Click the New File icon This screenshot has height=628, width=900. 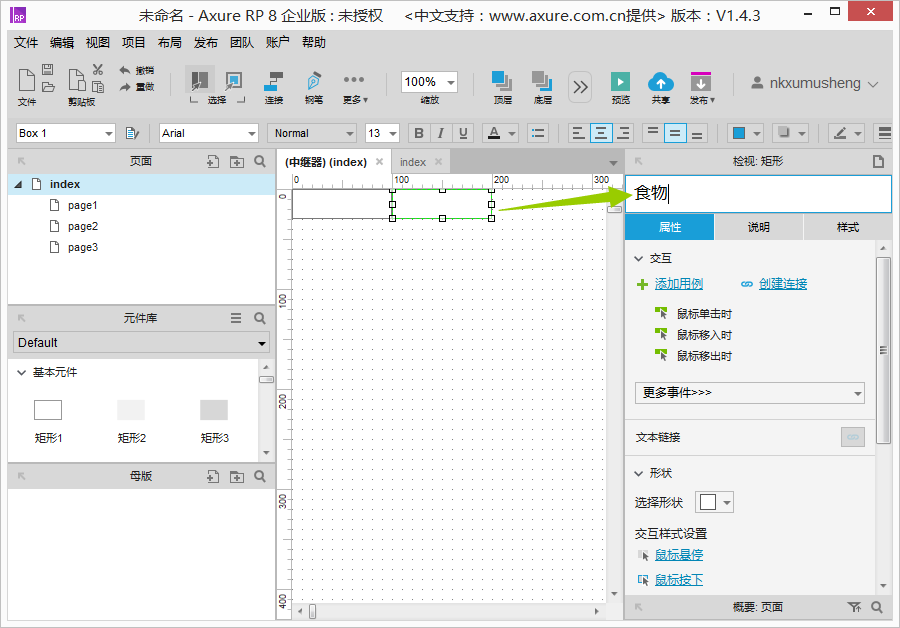pos(26,80)
